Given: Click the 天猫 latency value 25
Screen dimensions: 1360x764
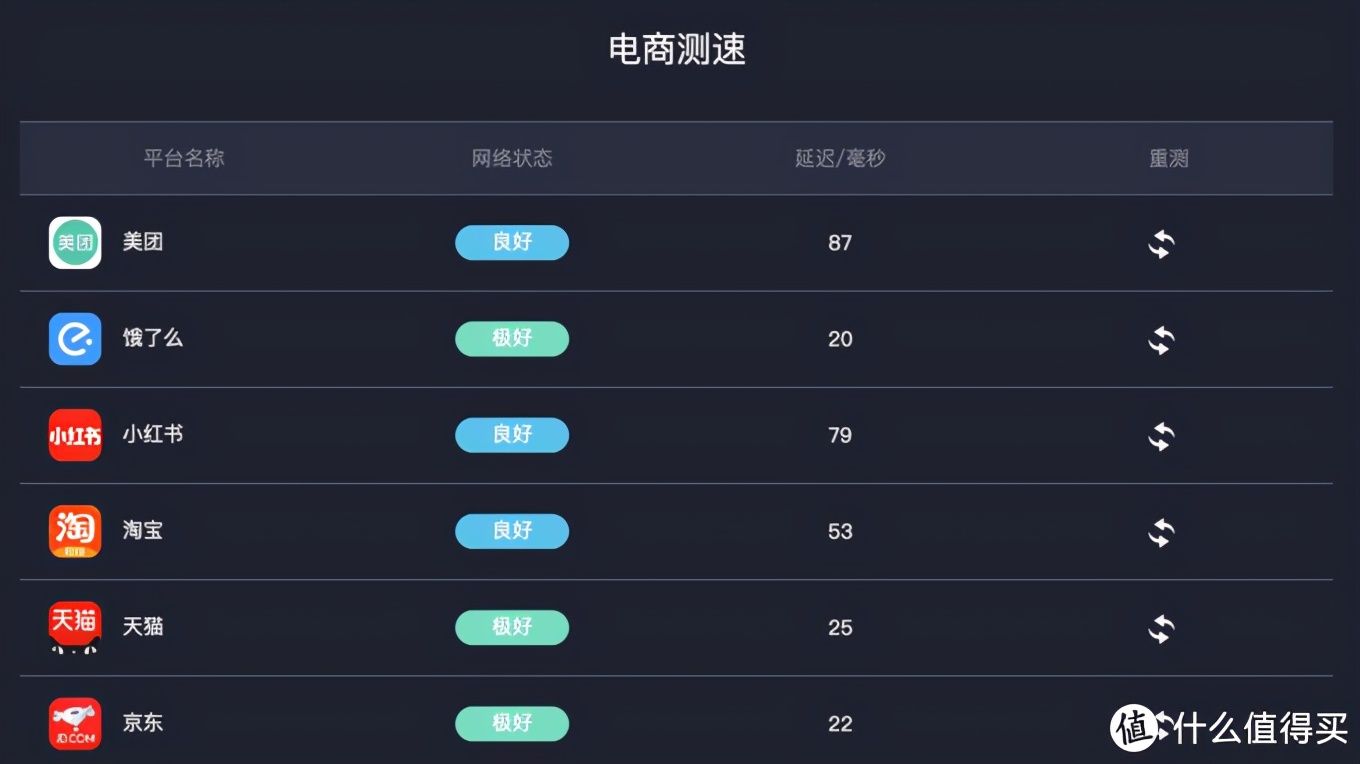Looking at the screenshot, I should [x=840, y=628].
